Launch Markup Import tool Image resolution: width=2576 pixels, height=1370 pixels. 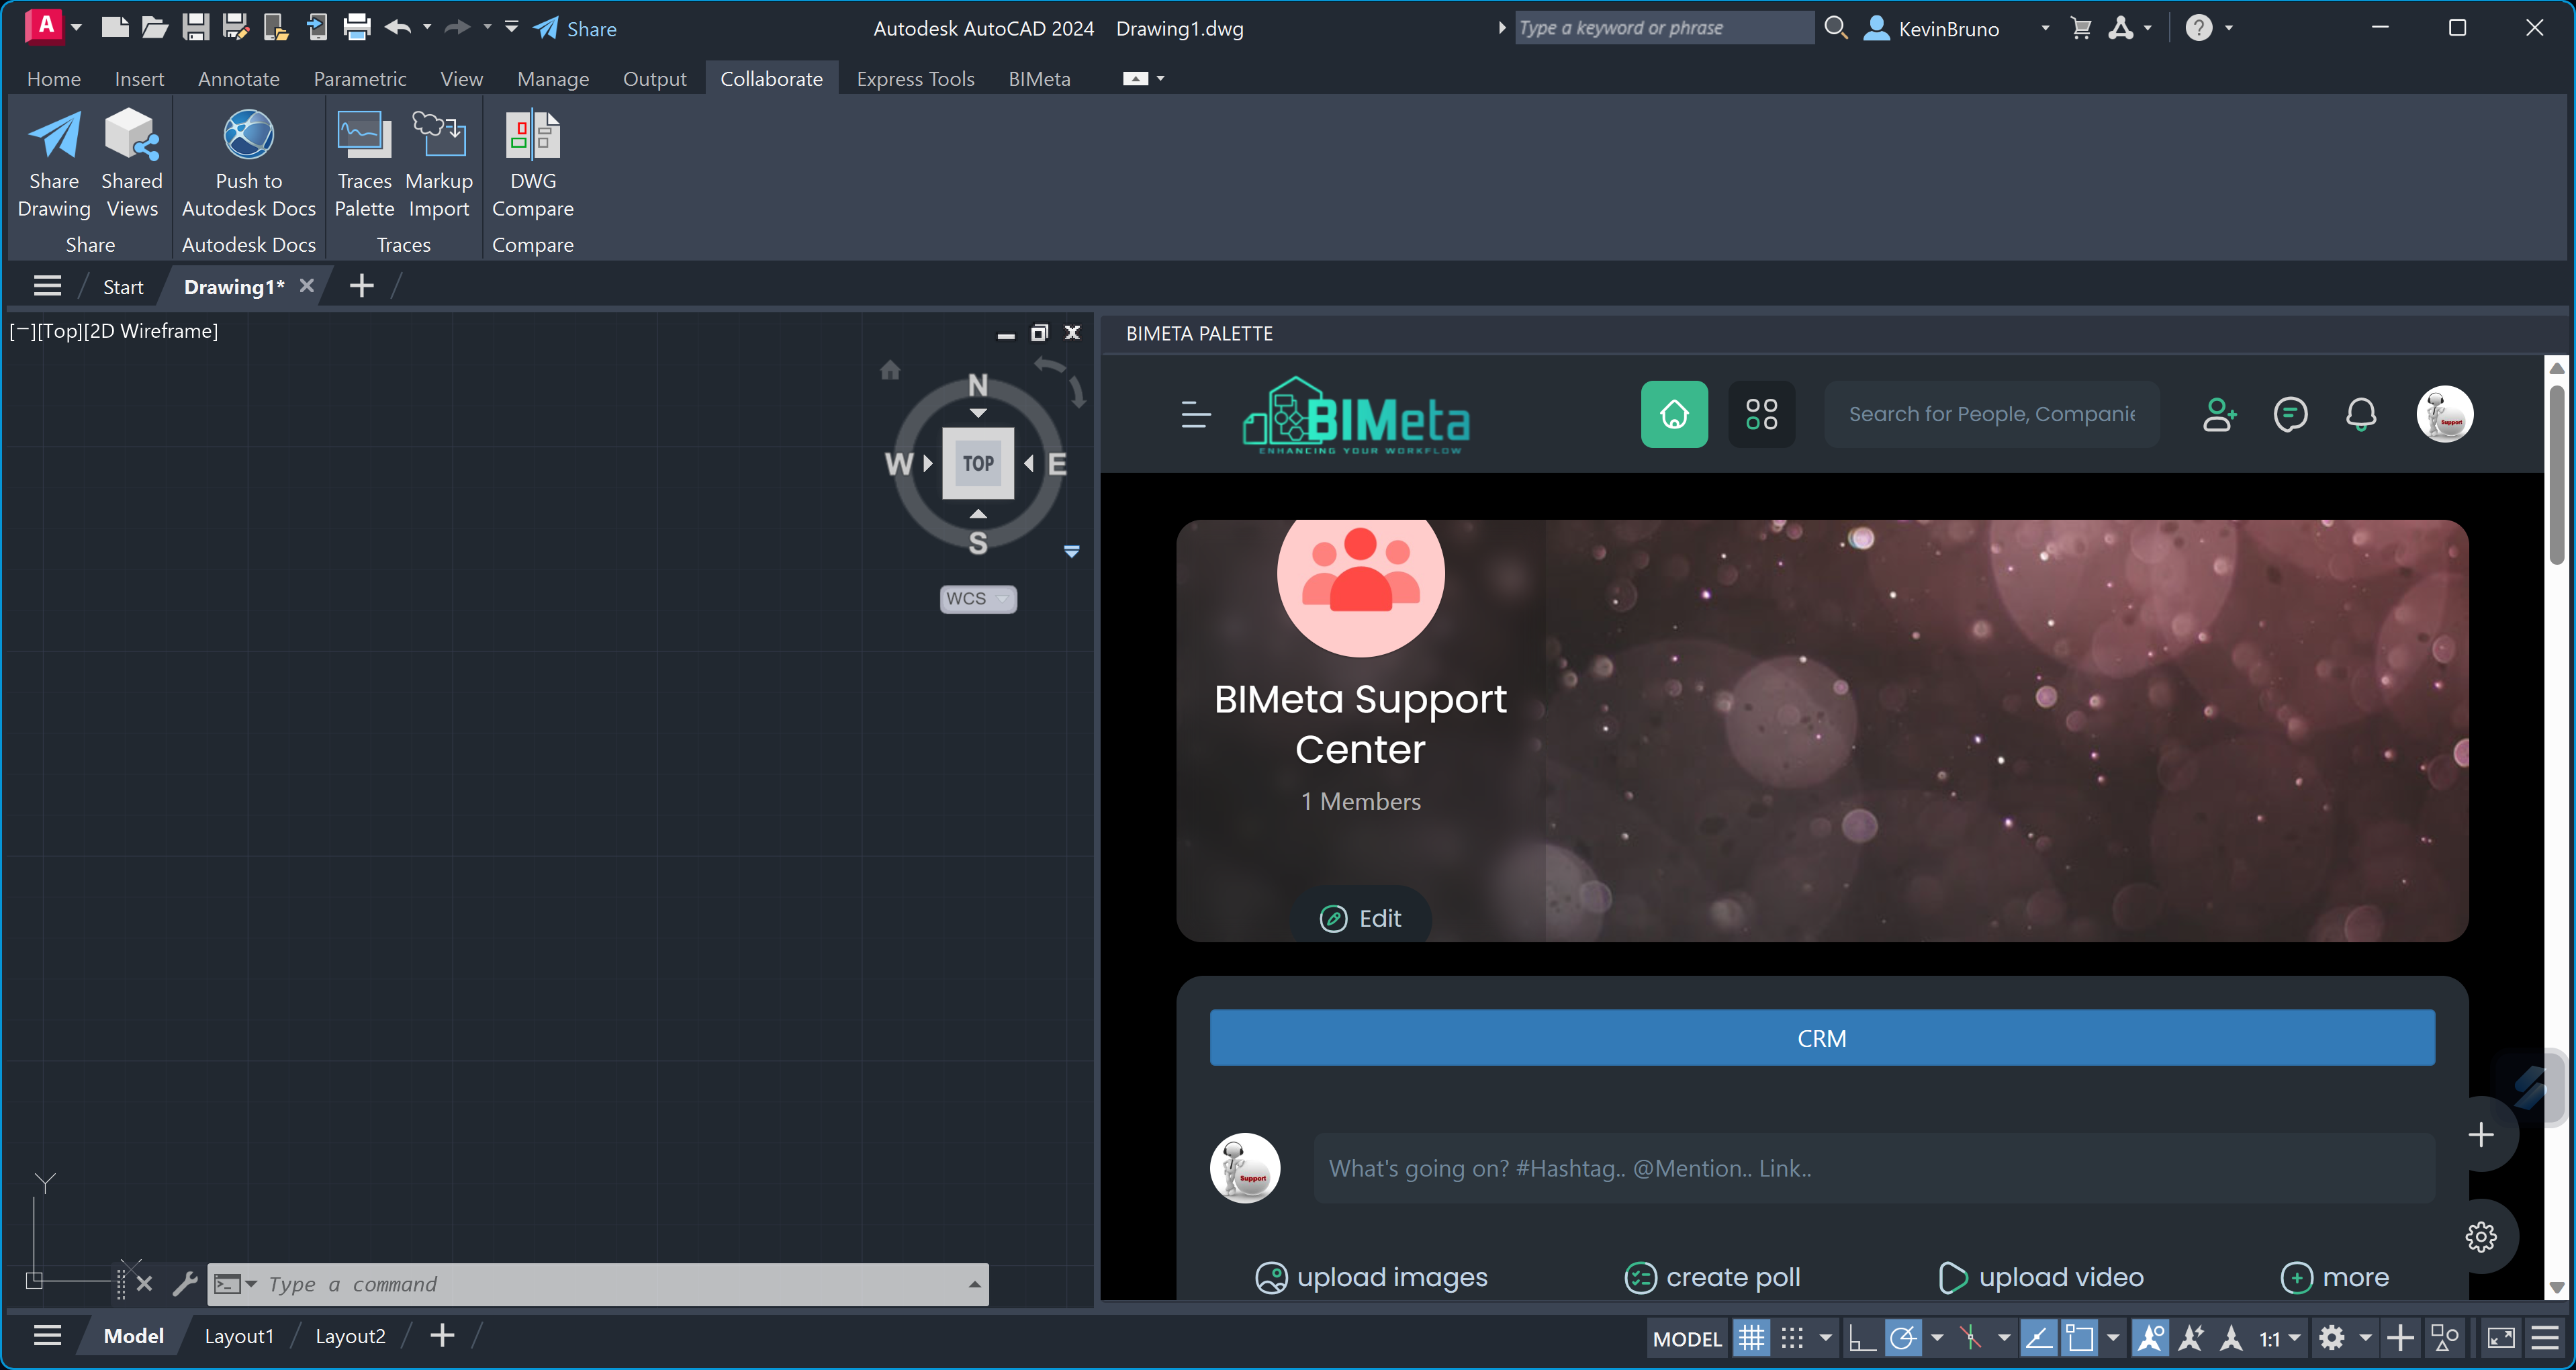[439, 165]
